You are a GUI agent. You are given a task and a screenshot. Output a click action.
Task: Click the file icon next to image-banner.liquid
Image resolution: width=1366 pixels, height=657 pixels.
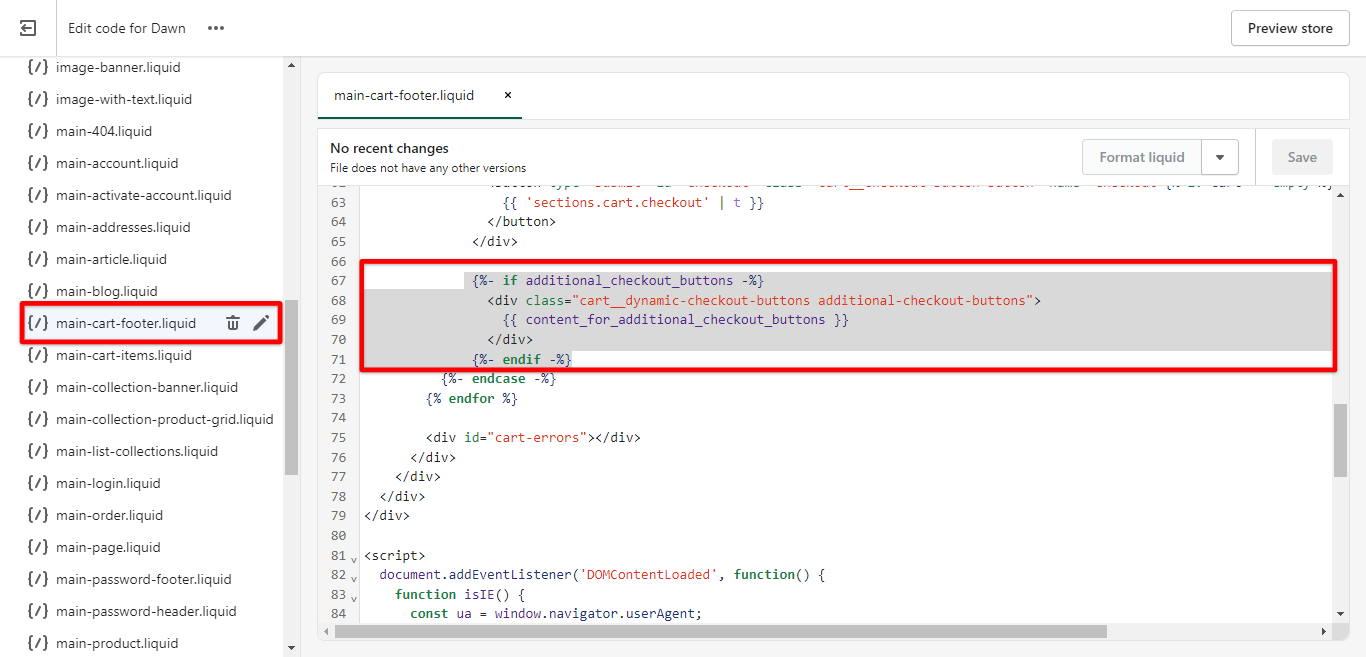tap(38, 67)
